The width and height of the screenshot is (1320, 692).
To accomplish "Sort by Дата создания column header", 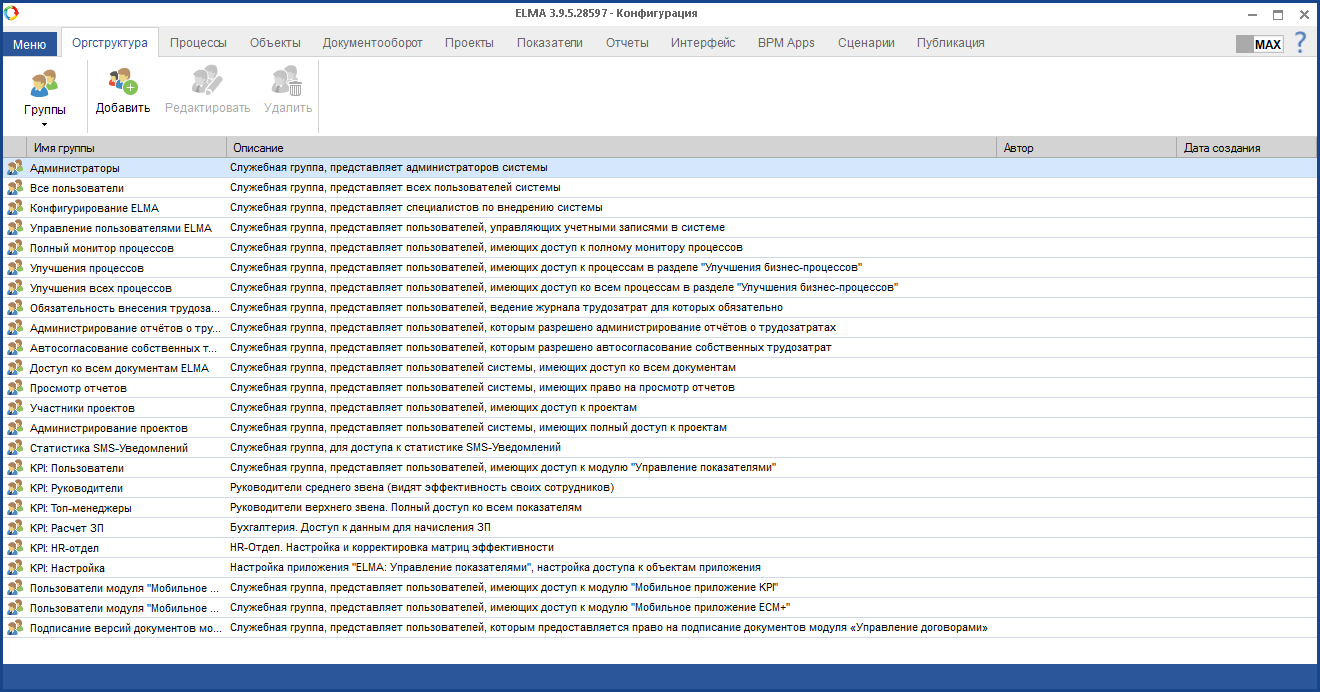I will click(1247, 148).
